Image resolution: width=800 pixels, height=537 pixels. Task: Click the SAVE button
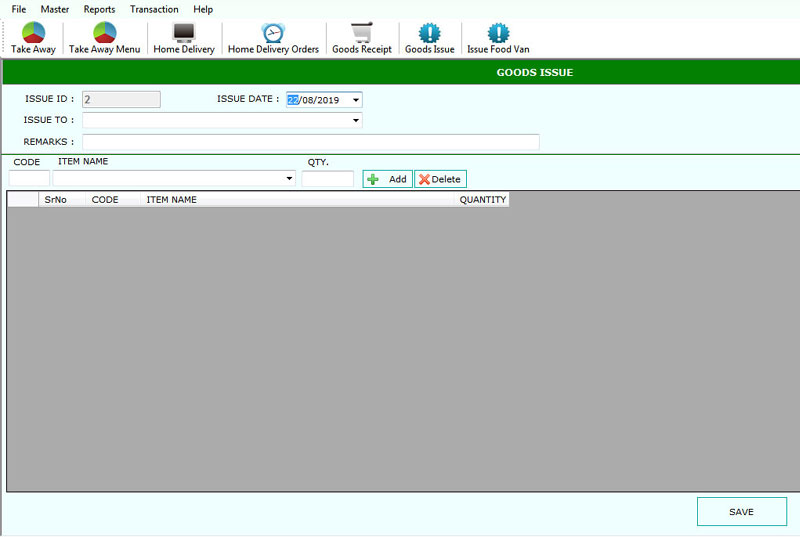(741, 511)
